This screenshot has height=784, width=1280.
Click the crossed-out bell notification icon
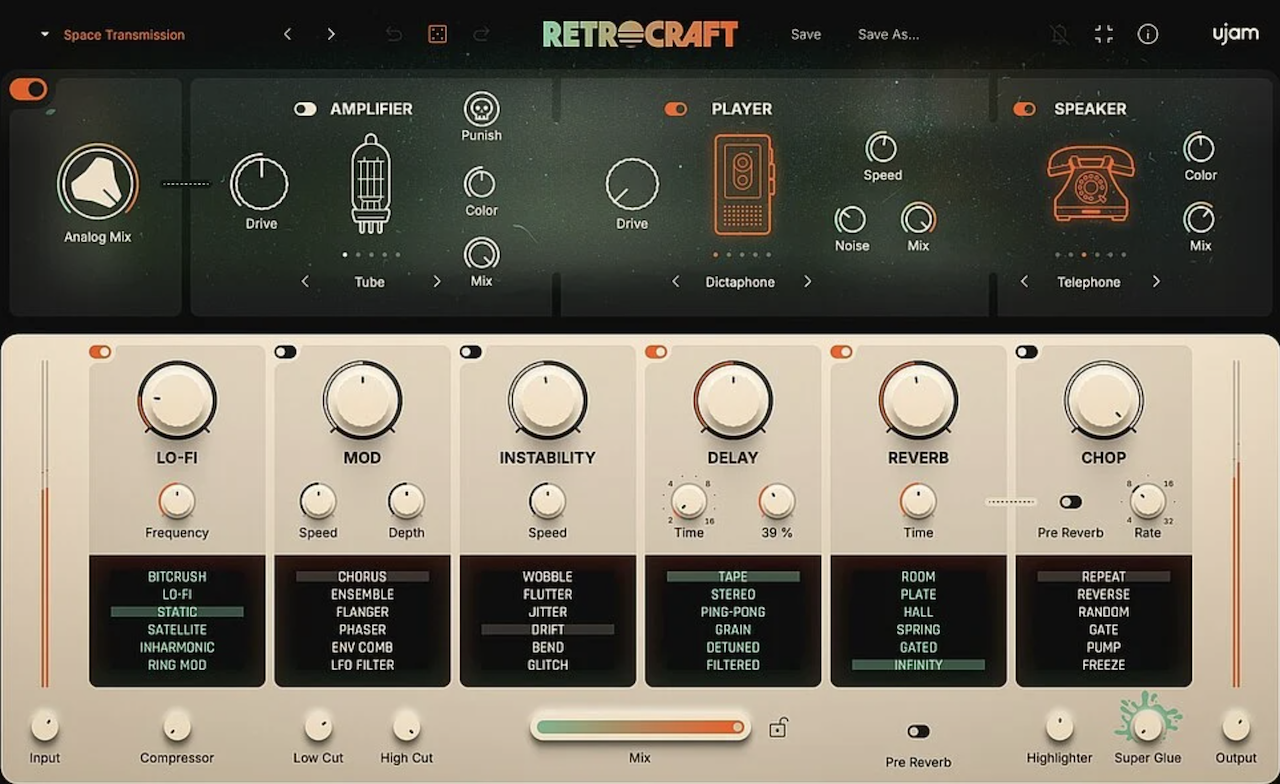click(x=1060, y=34)
